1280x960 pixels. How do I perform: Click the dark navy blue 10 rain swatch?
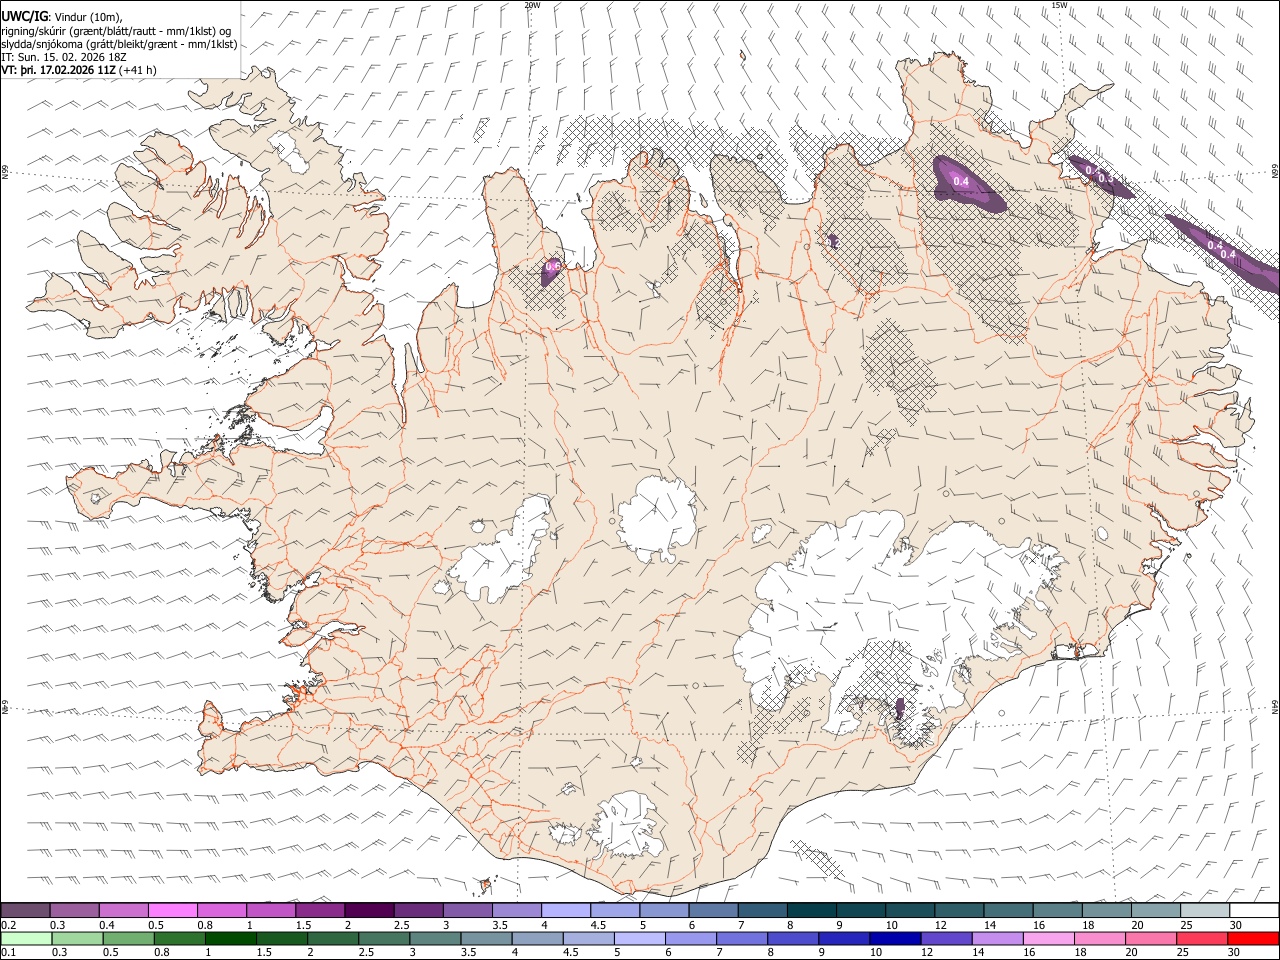tap(893, 938)
